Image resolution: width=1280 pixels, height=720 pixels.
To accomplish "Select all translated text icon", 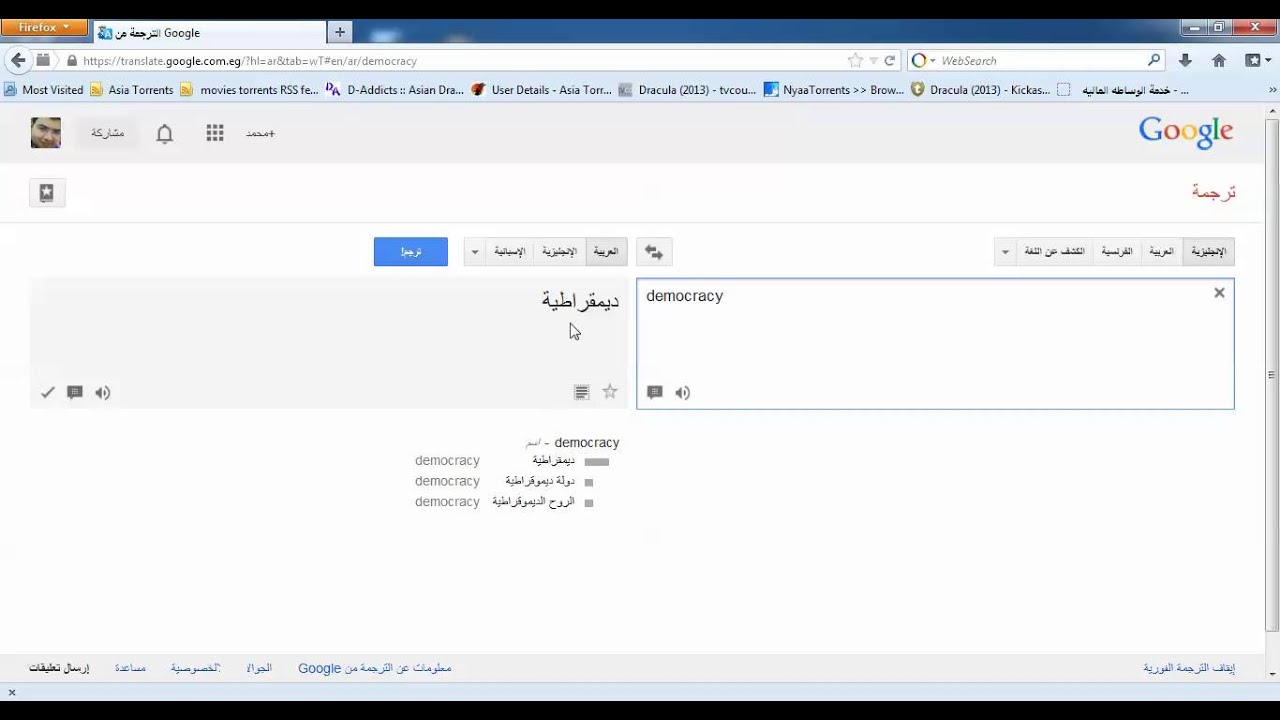I will point(582,393).
